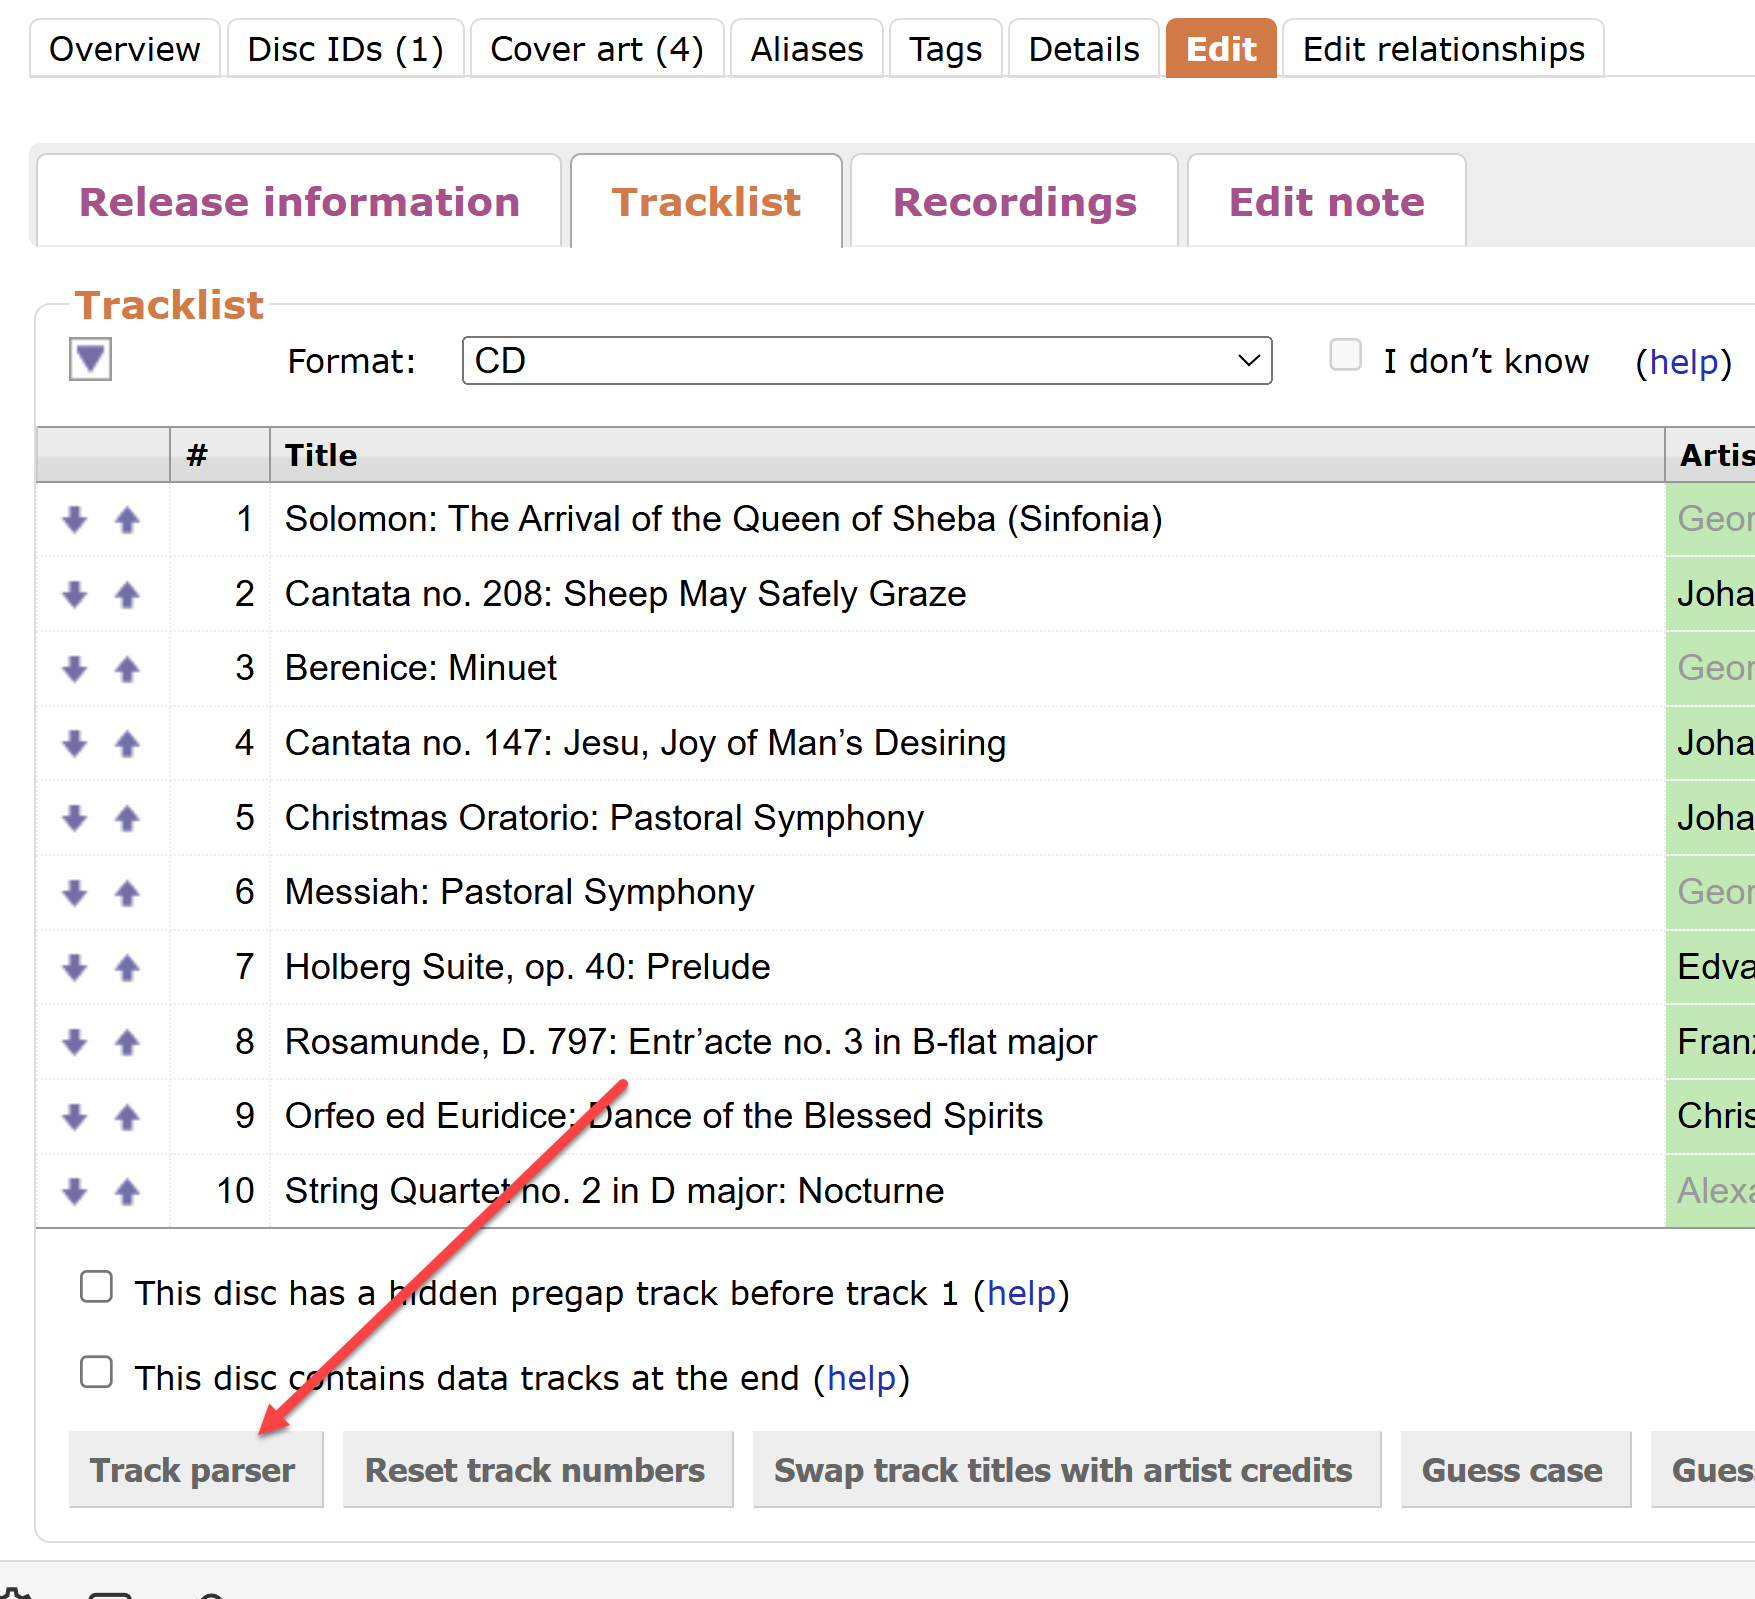Screen dimensions: 1755x1599
Task: Click the down arrow for Berenice: Minuet
Action: point(75,669)
